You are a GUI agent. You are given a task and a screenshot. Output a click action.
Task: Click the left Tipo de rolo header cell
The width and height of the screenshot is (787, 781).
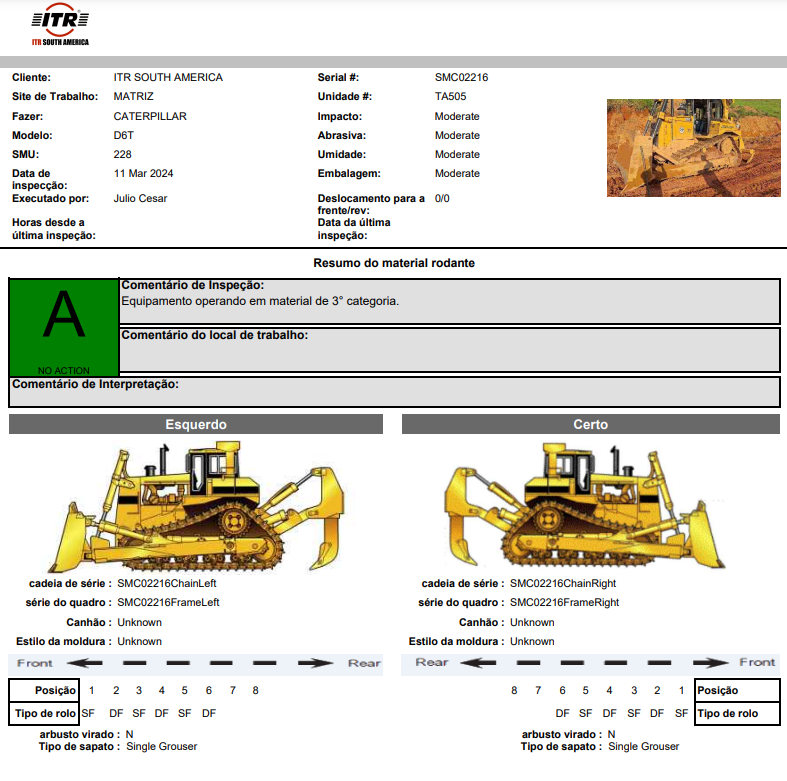[x=44, y=714]
